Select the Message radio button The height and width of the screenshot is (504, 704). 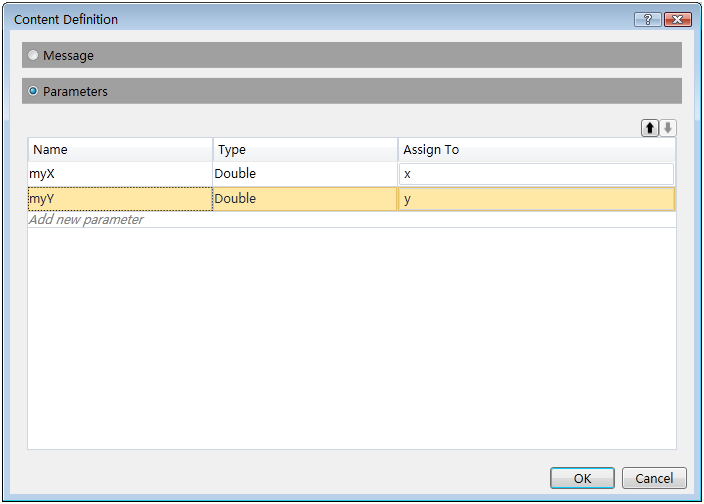pyautogui.click(x=33, y=55)
